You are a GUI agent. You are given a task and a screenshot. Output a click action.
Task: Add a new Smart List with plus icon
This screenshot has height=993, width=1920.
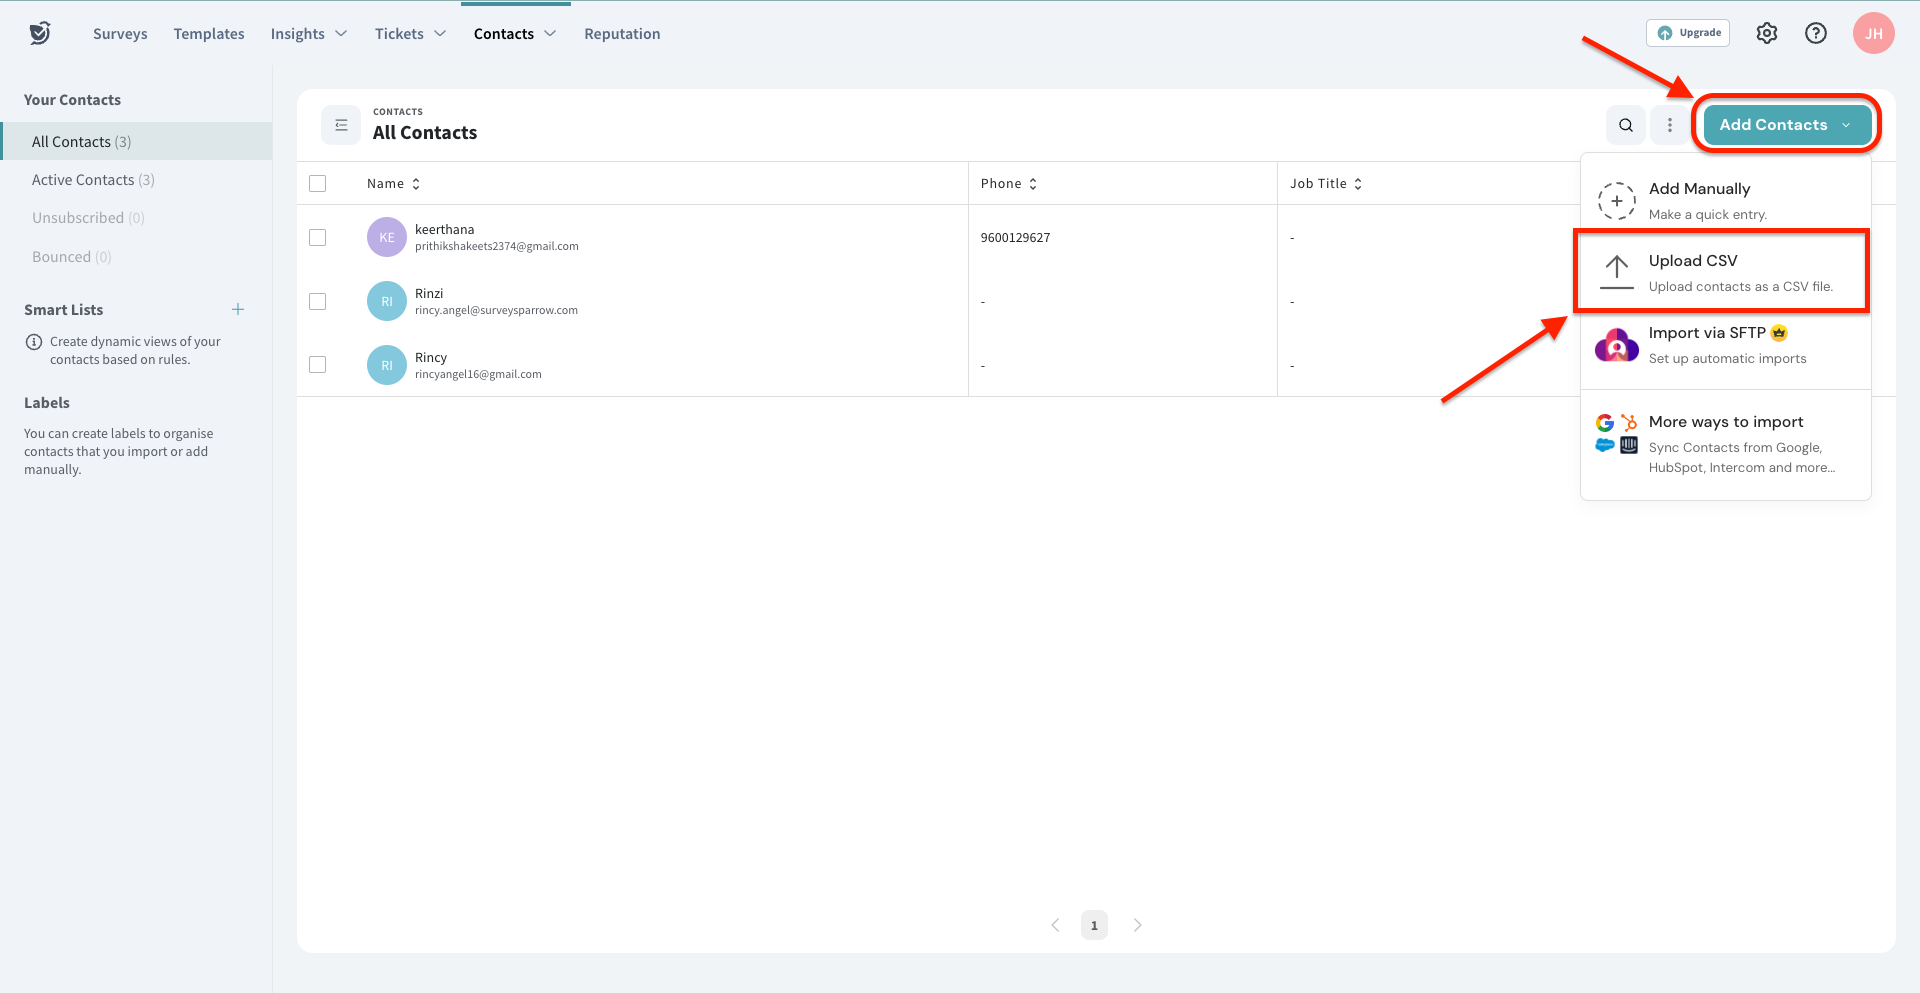[238, 309]
